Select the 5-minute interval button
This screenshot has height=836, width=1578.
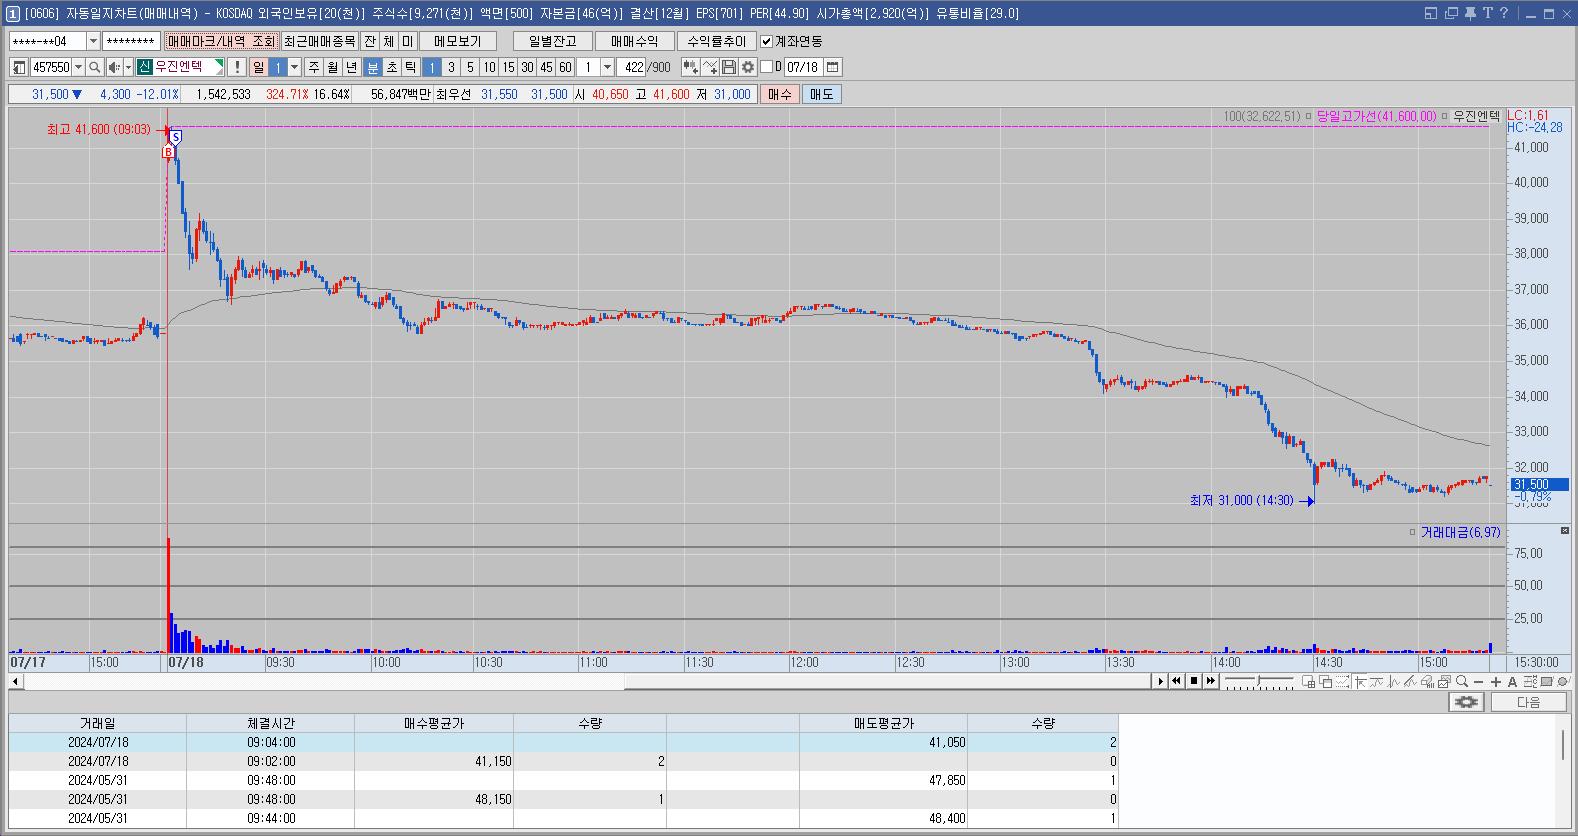coord(470,67)
